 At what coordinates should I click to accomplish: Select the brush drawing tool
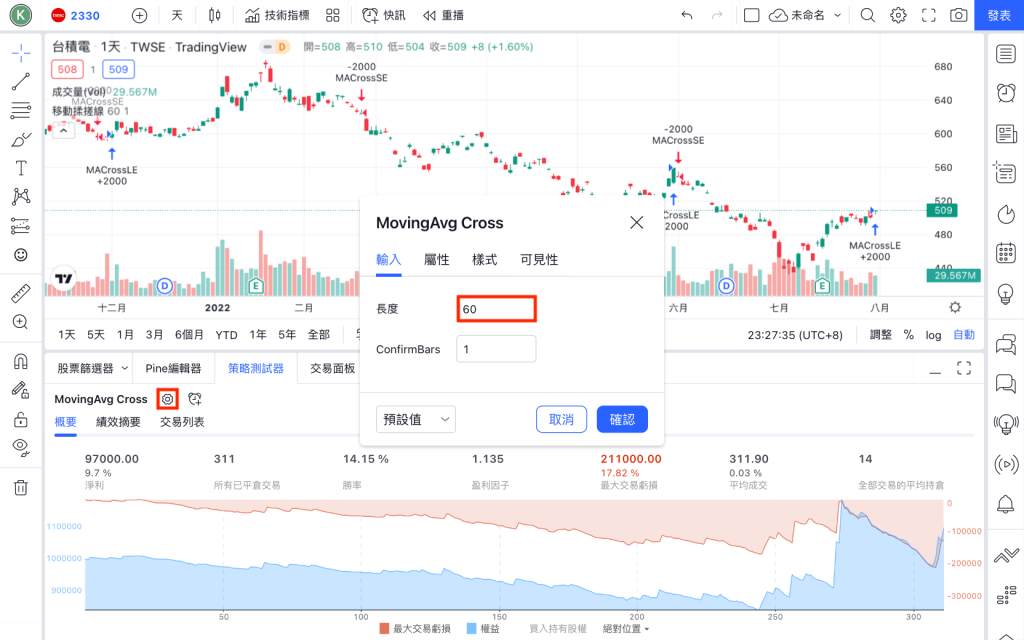pos(21,140)
